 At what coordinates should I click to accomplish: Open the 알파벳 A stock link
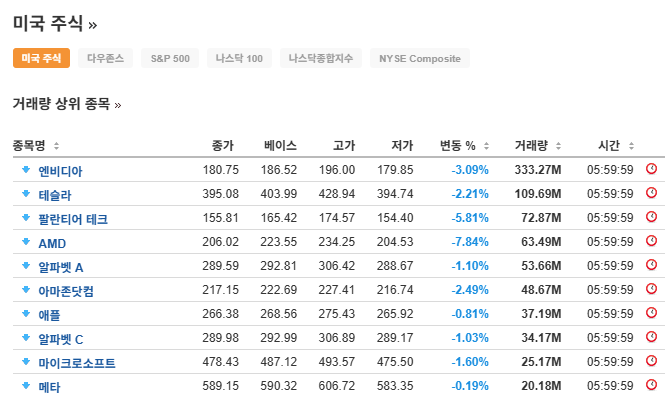61,267
